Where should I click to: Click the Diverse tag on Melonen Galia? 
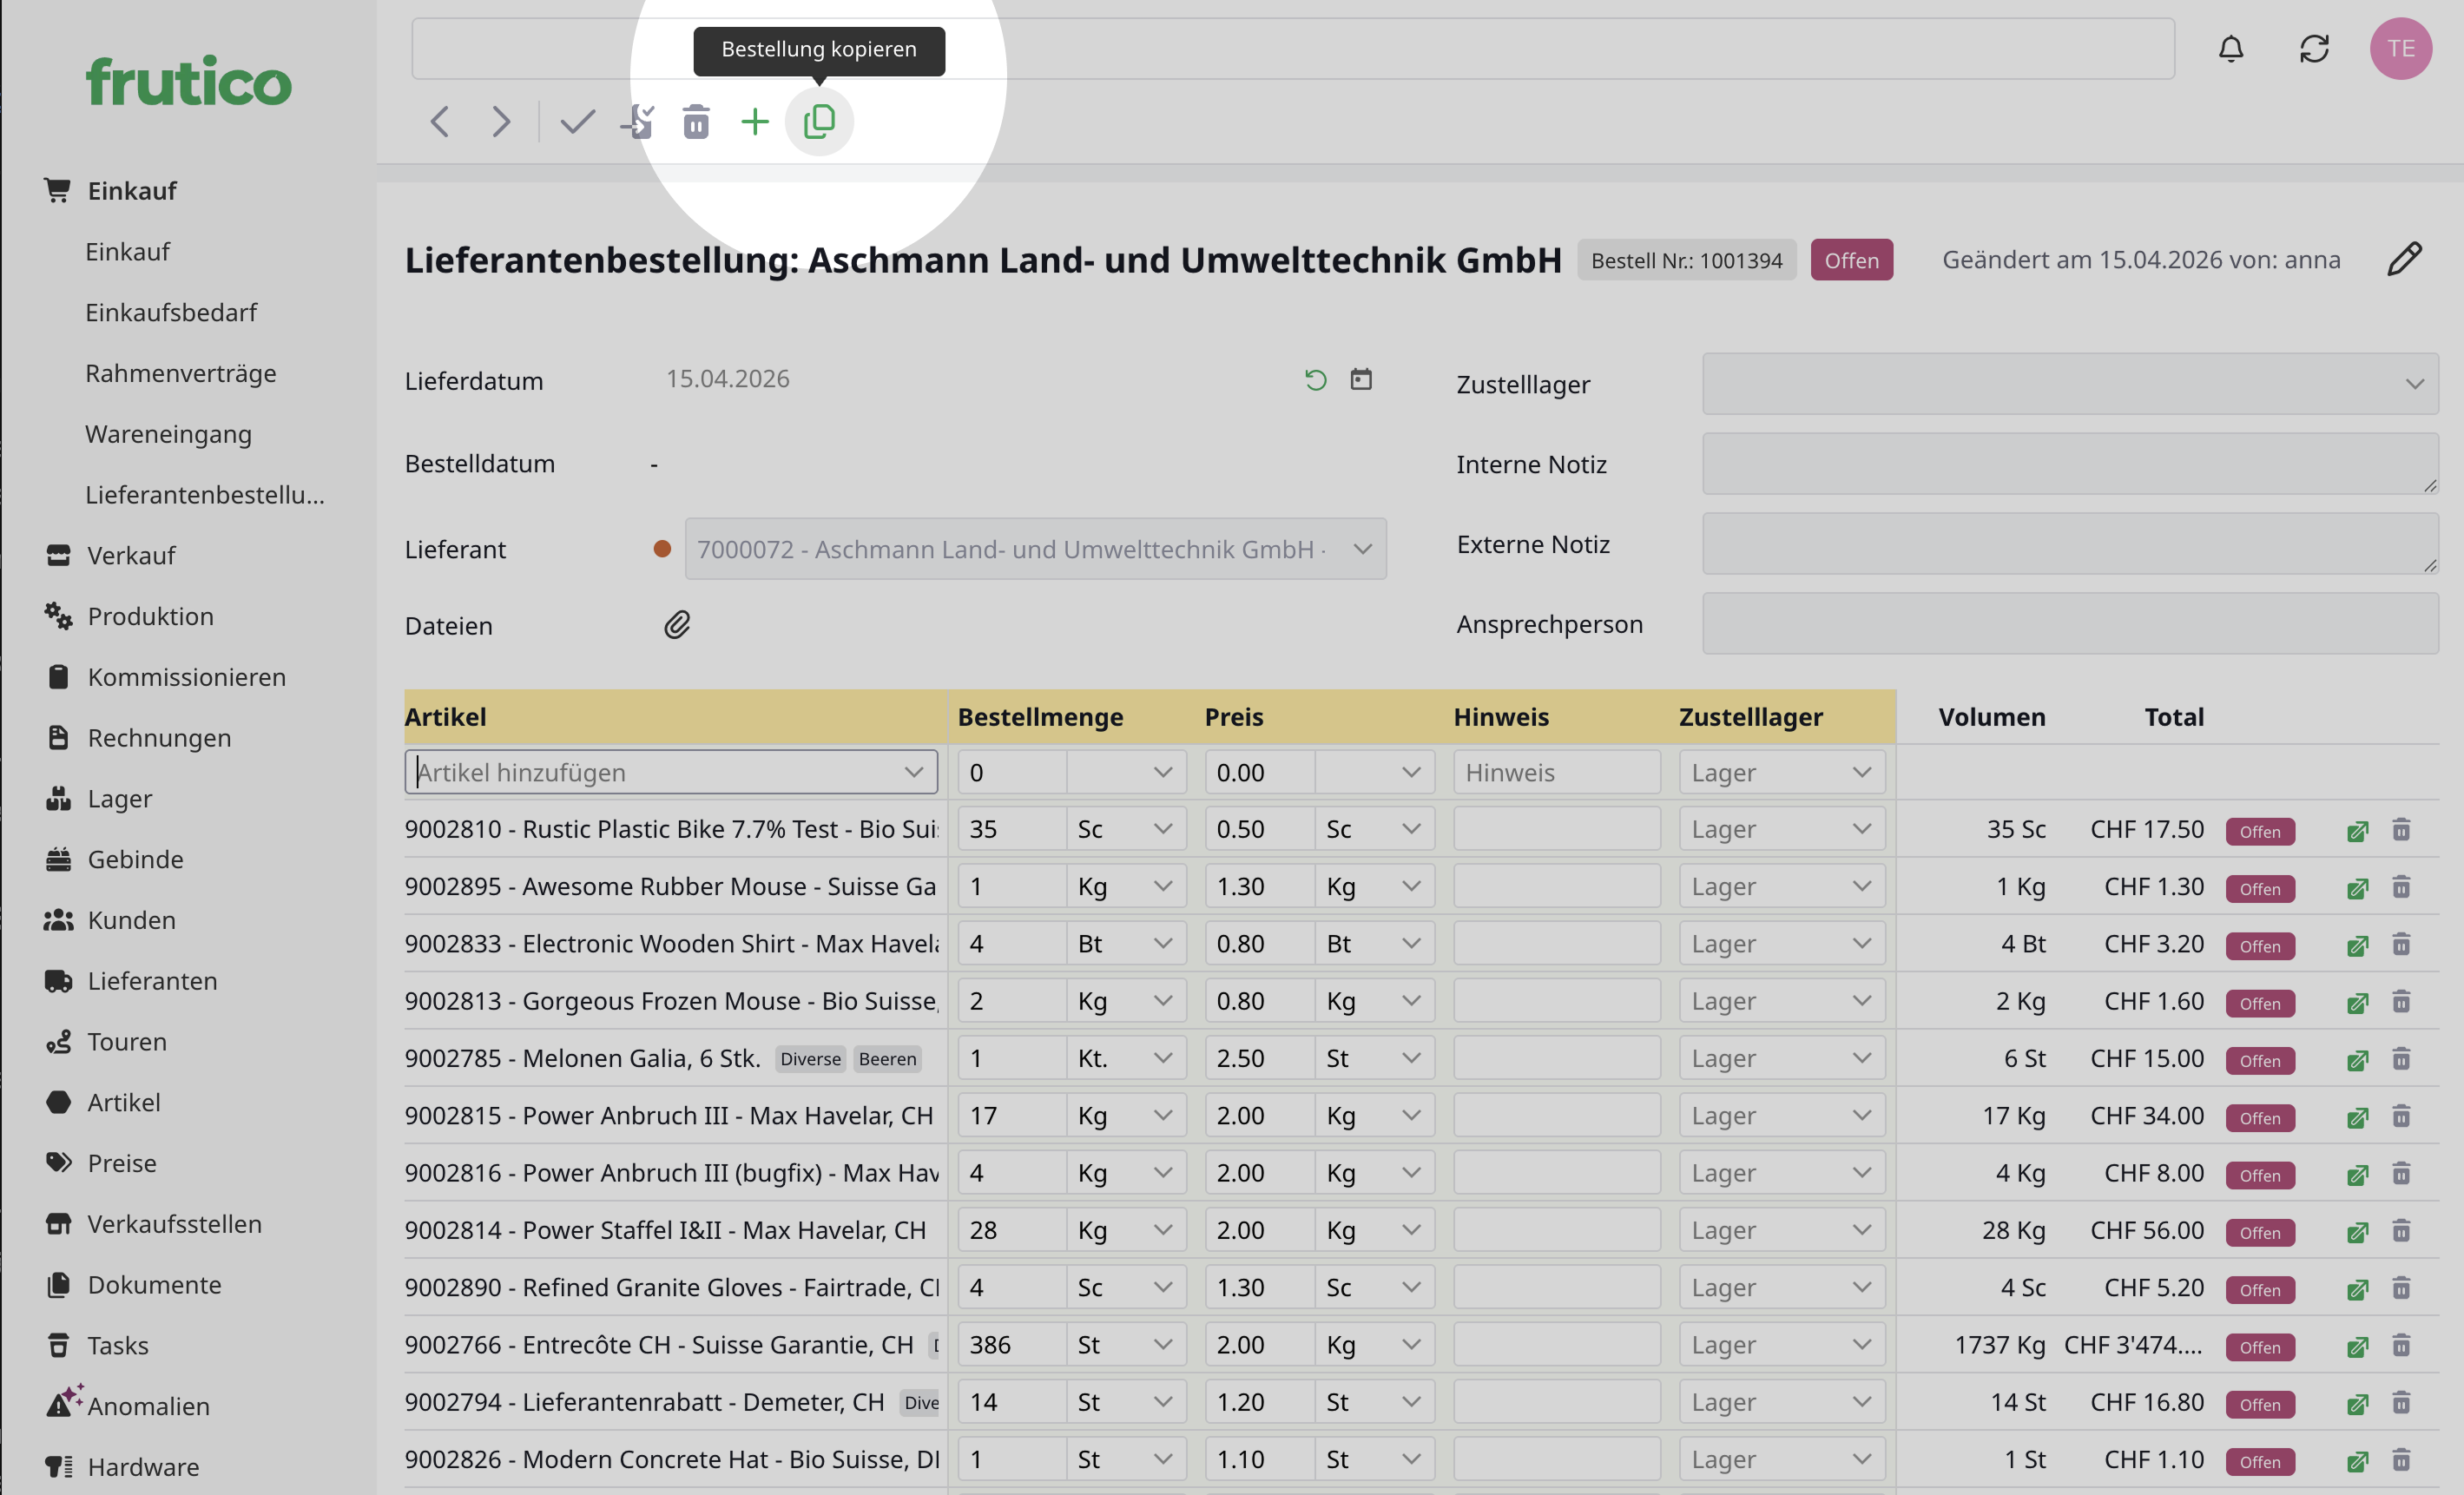point(810,1059)
